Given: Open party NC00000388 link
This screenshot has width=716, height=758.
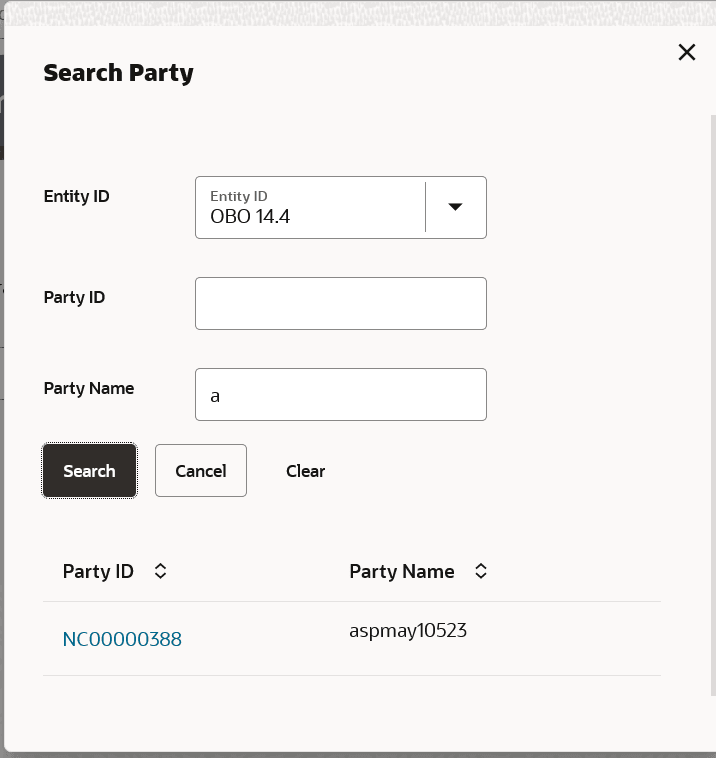Looking at the screenshot, I should pyautogui.click(x=122, y=639).
